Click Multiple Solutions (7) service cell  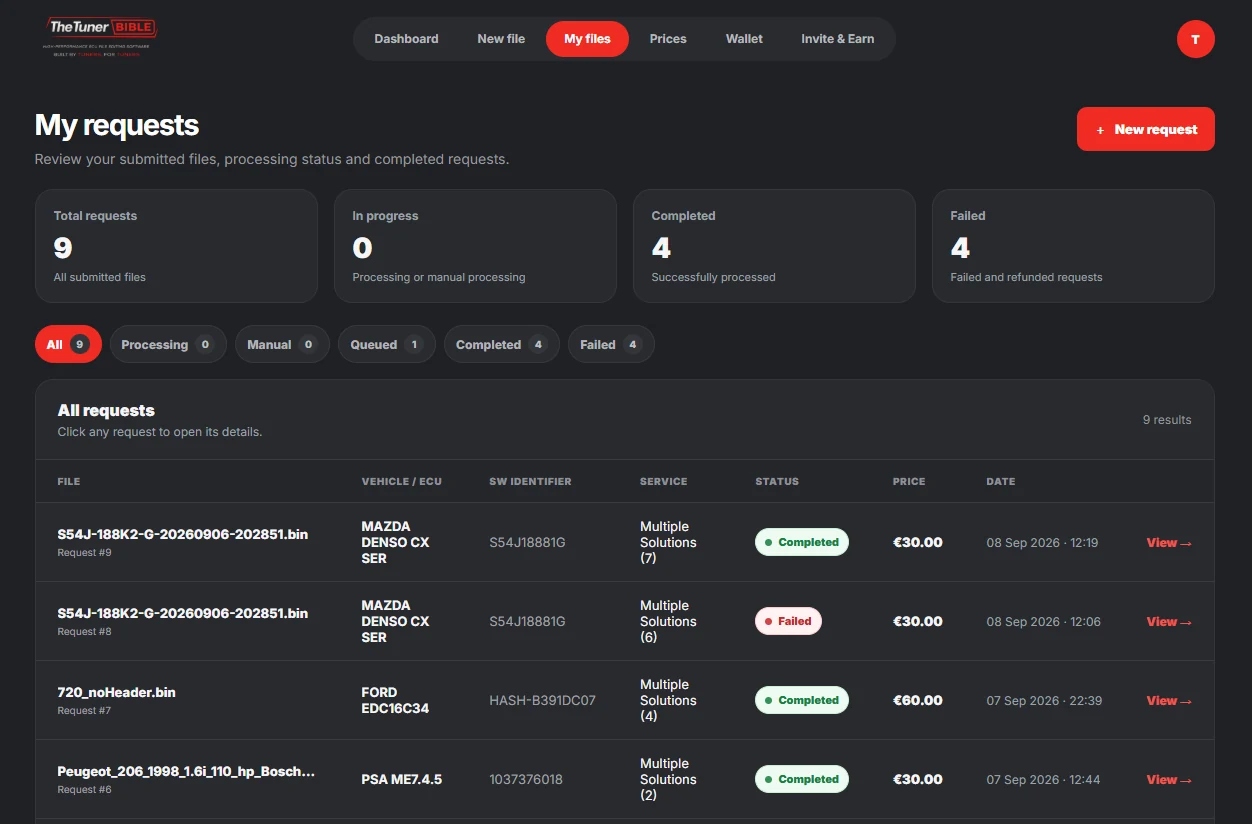tap(668, 542)
